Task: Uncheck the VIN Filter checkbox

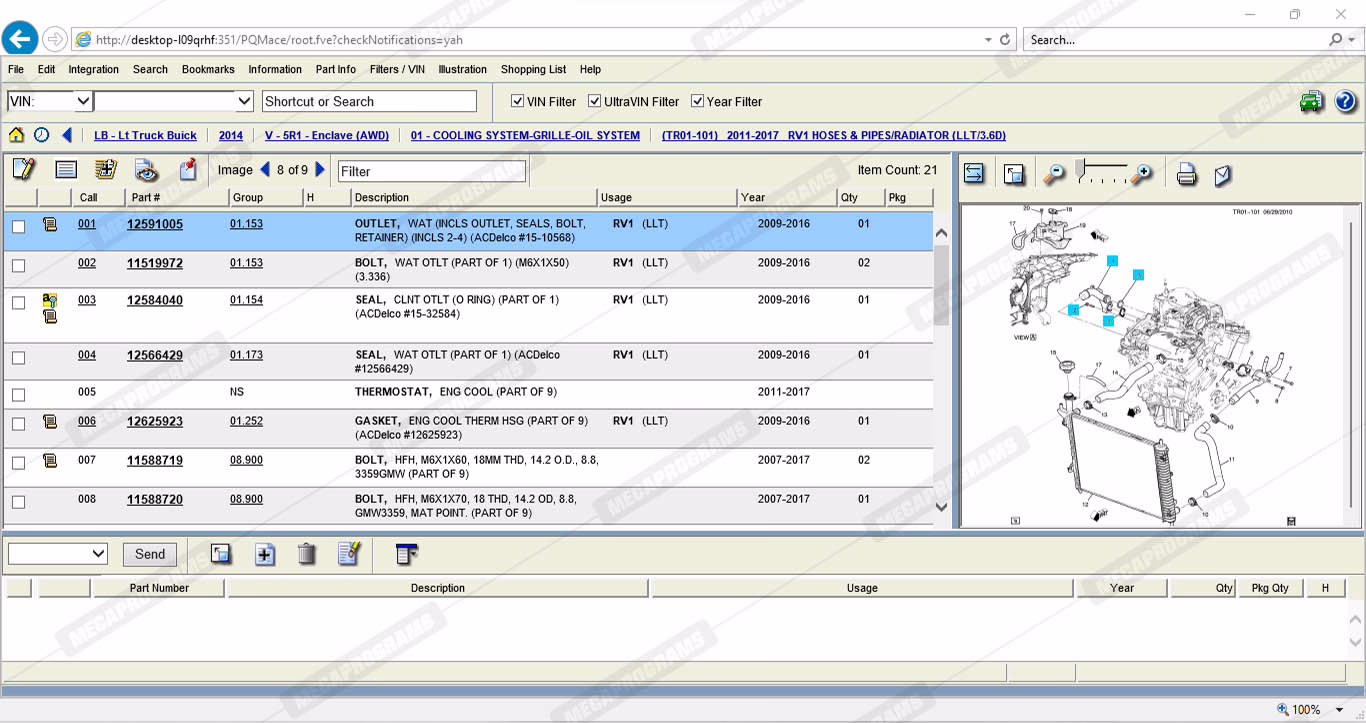Action: (517, 101)
